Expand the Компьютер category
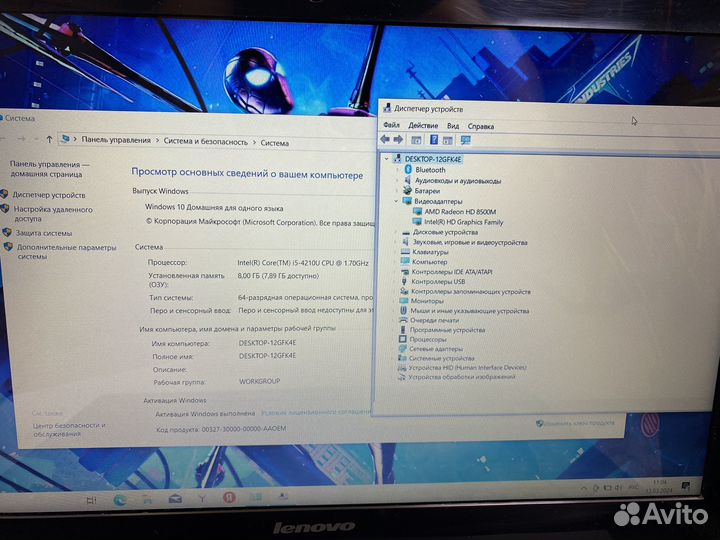This screenshot has height=540, width=720. coord(395,262)
